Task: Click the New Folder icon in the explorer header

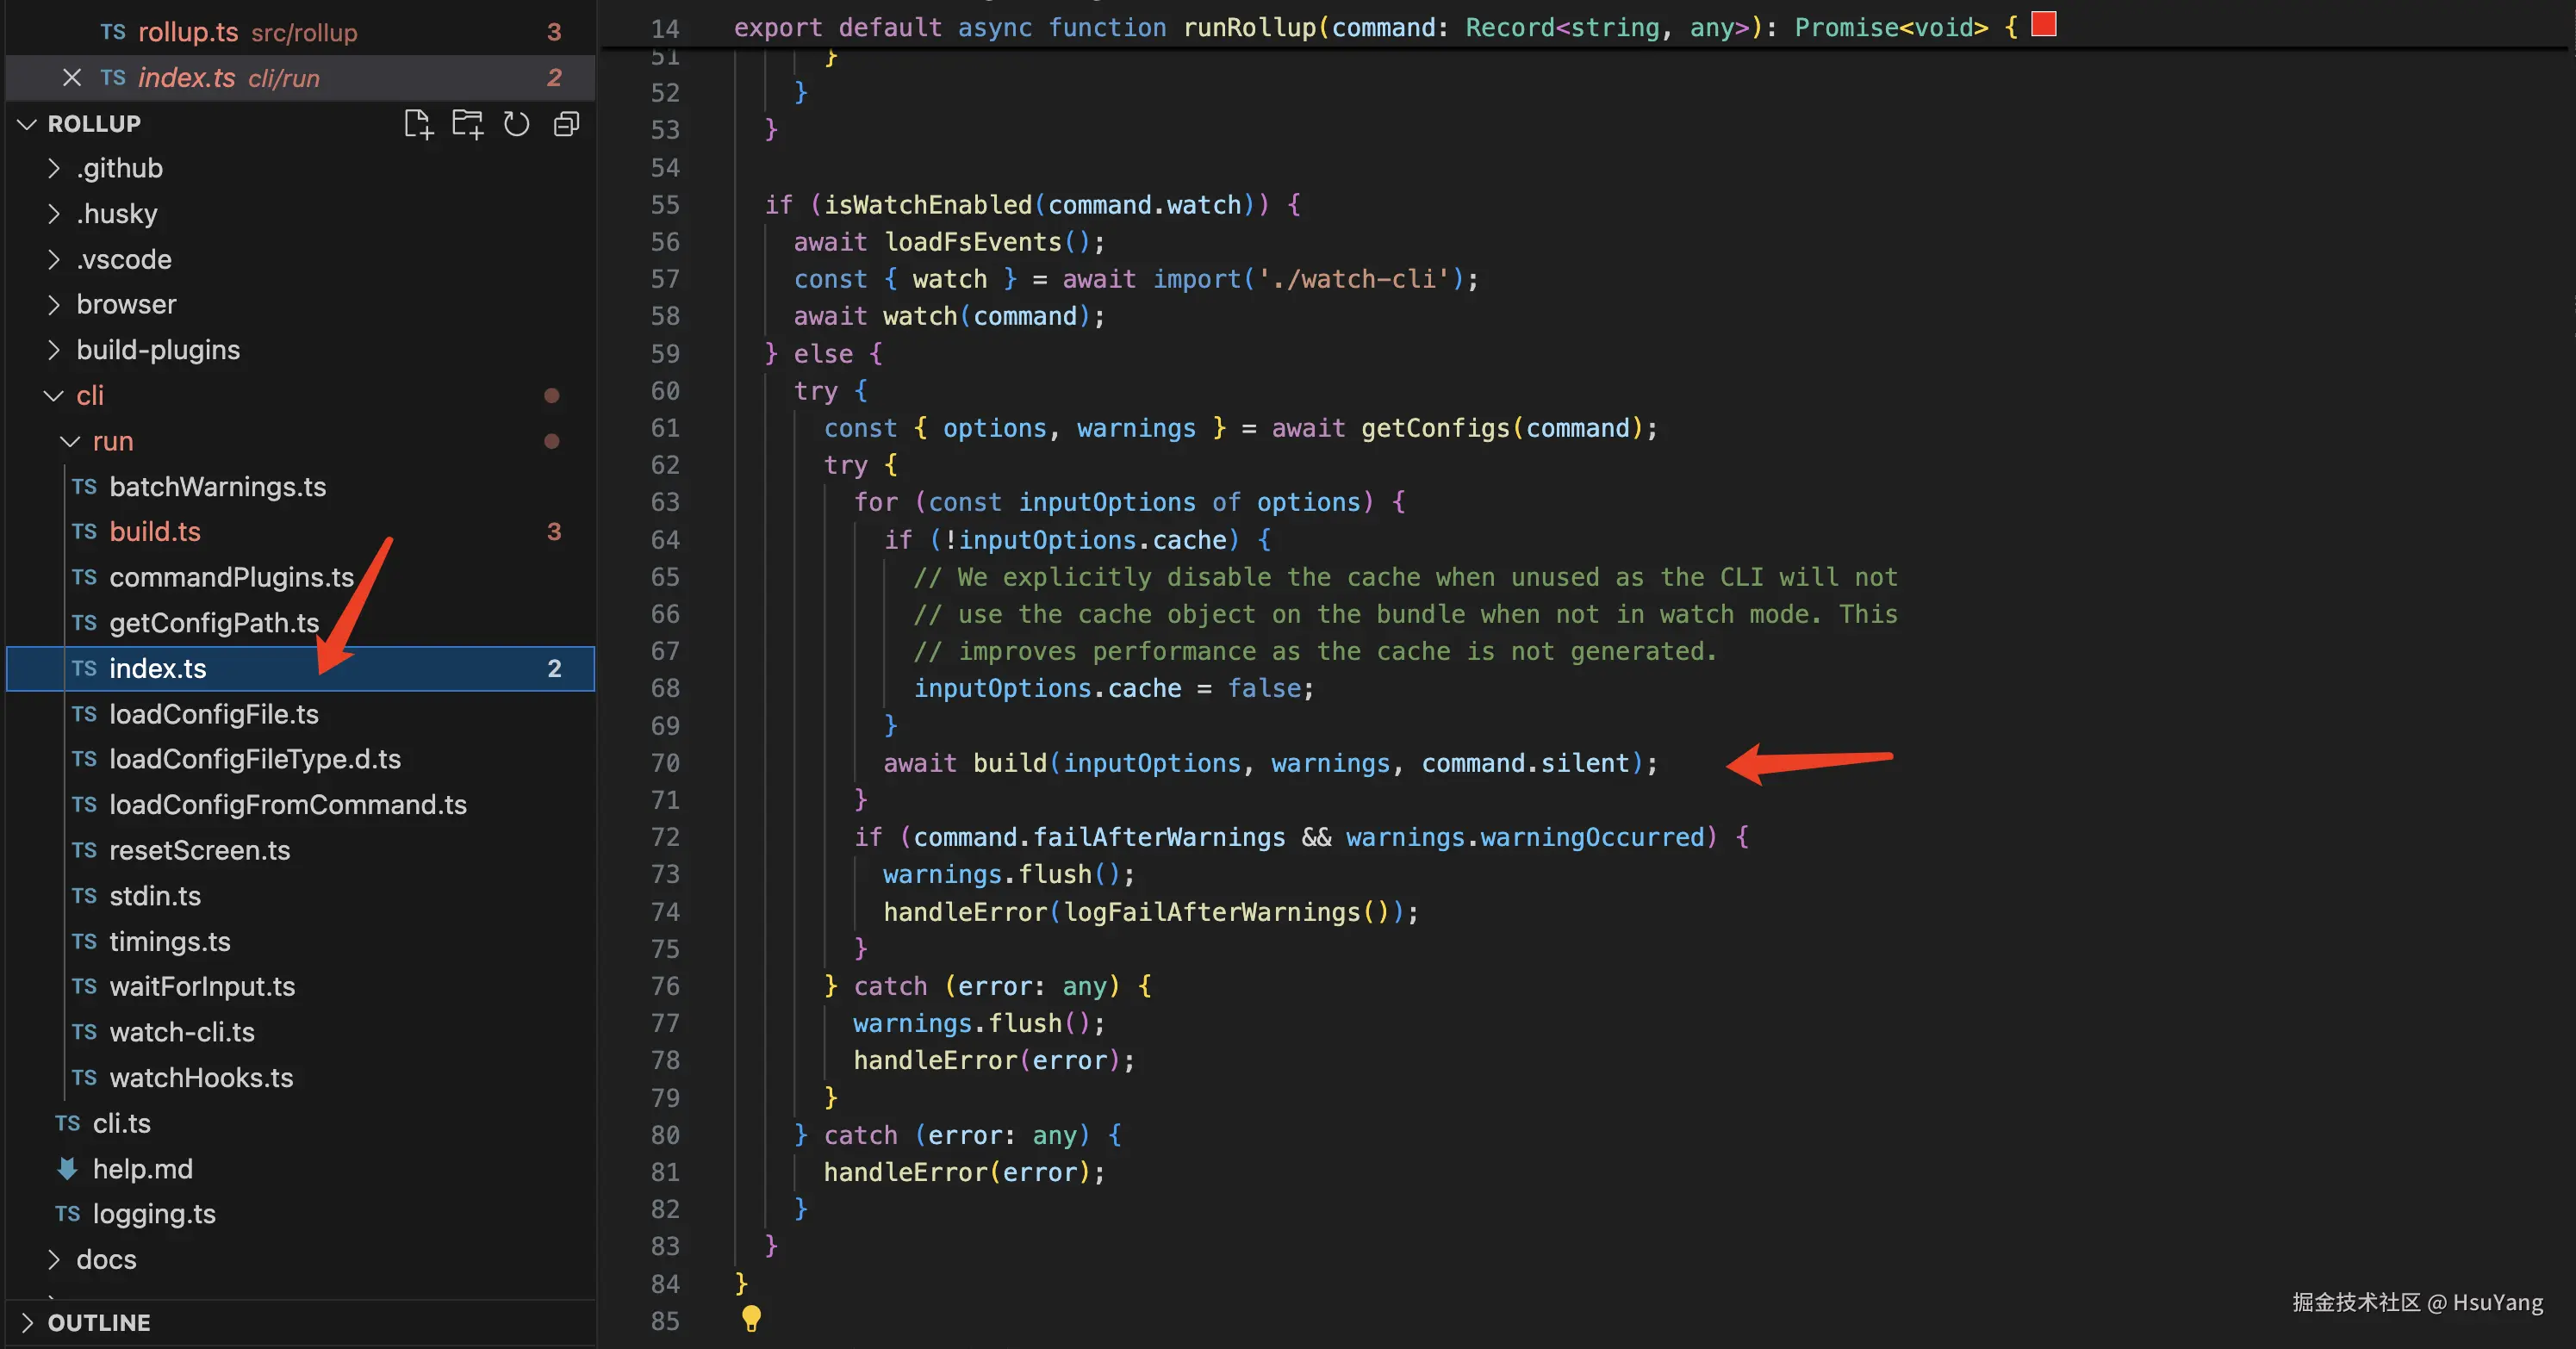Action: (x=467, y=124)
